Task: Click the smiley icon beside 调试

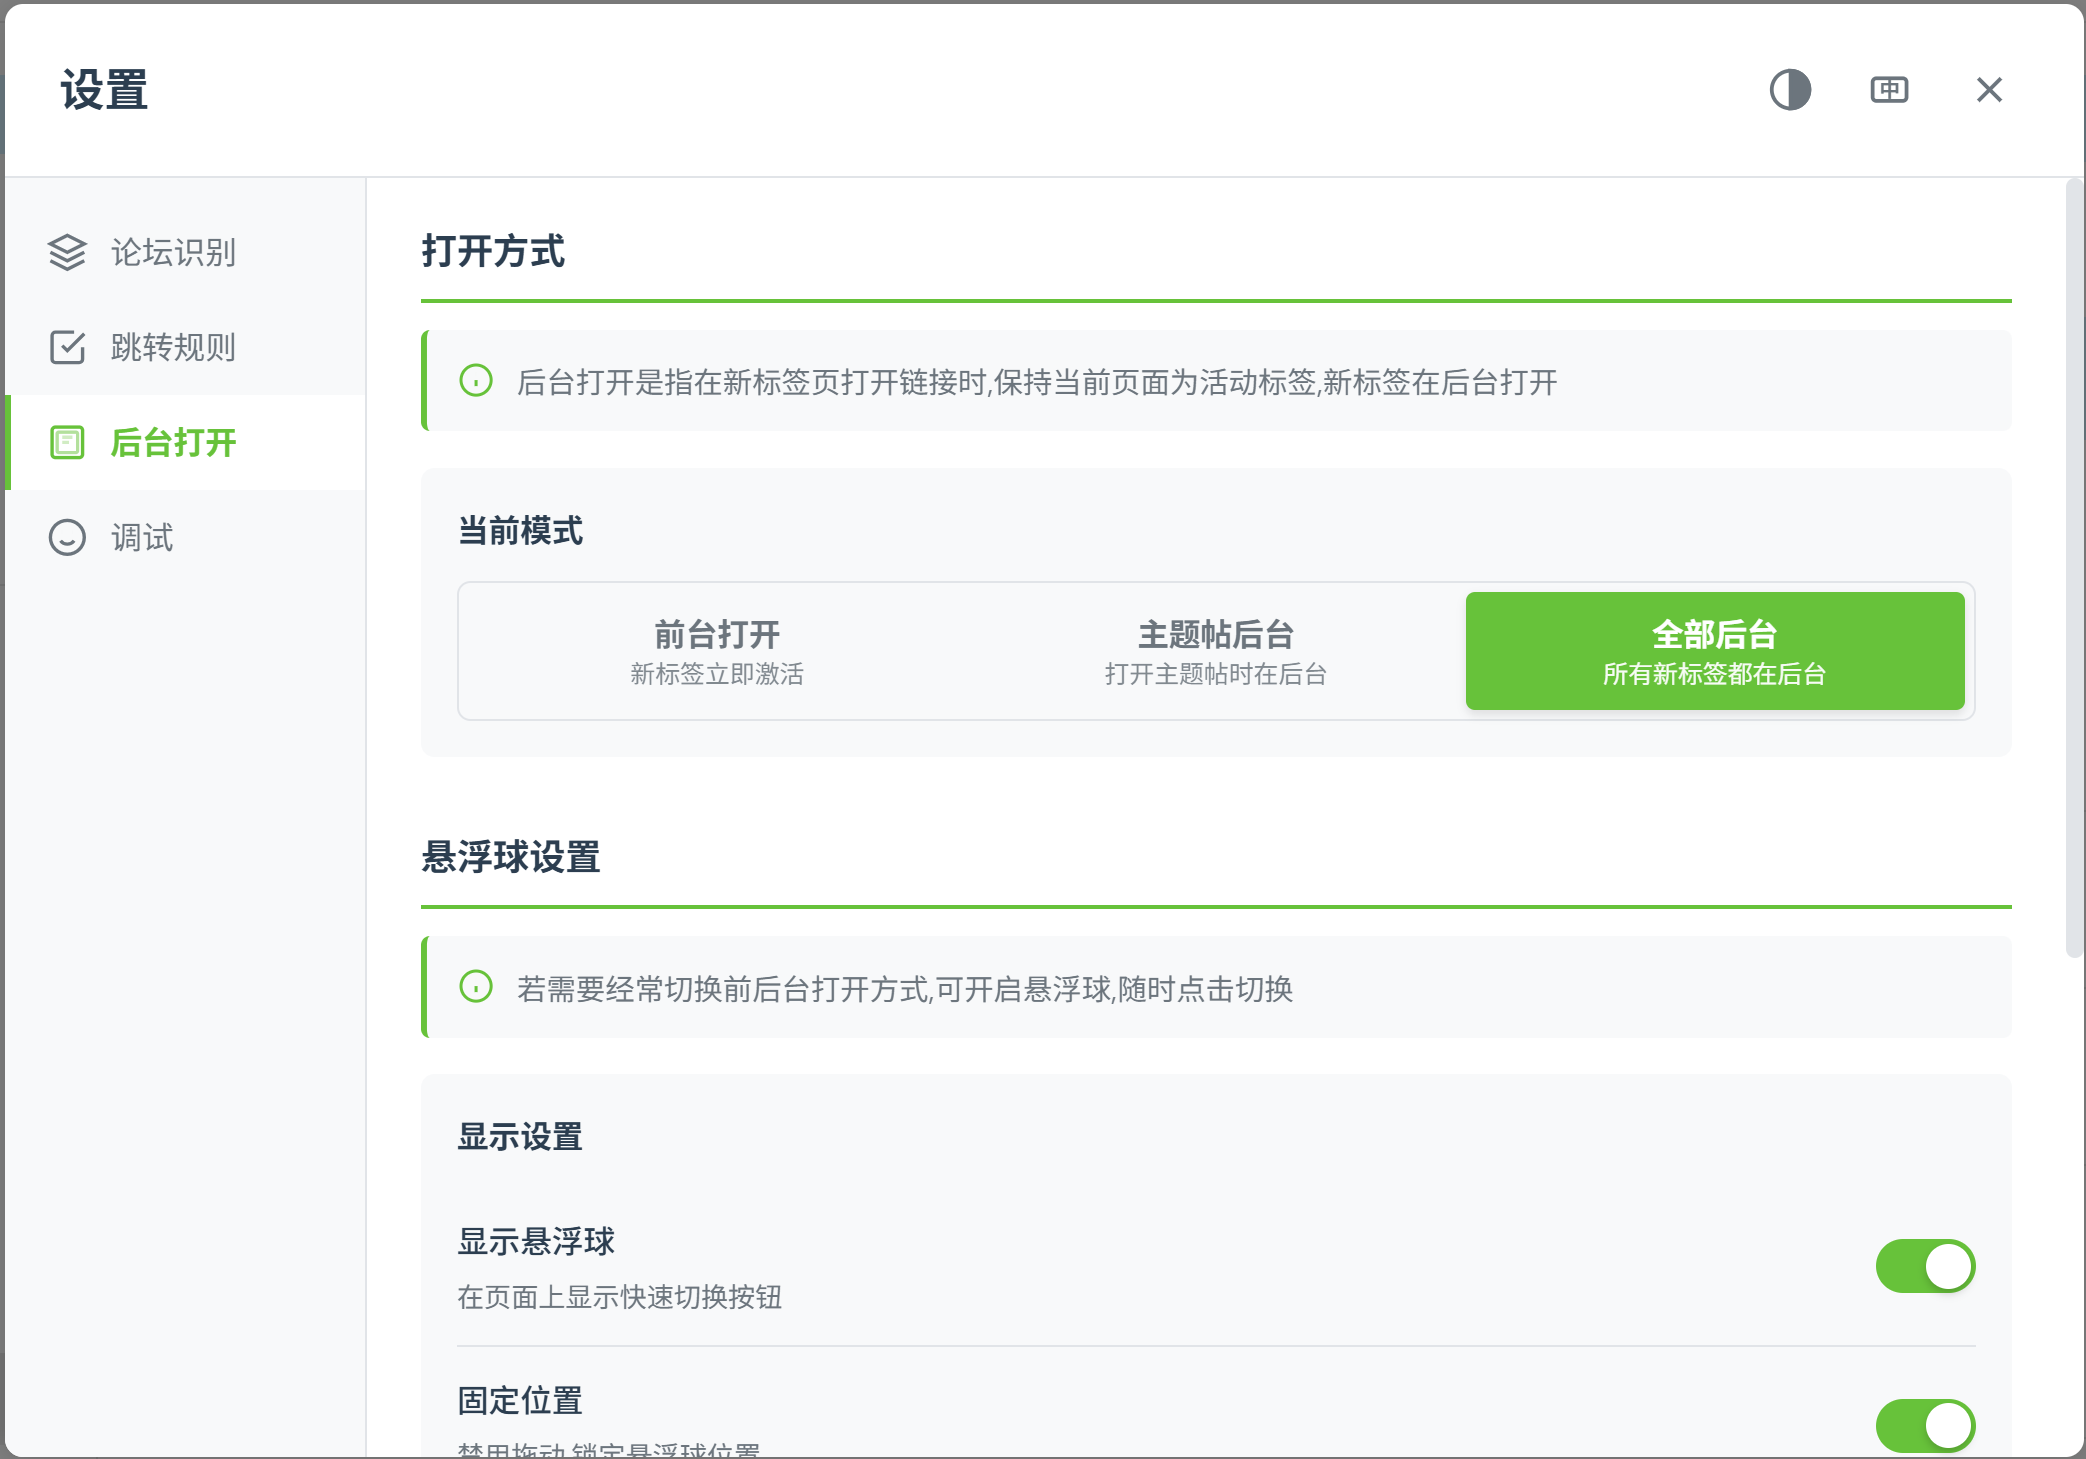Action: 67,537
